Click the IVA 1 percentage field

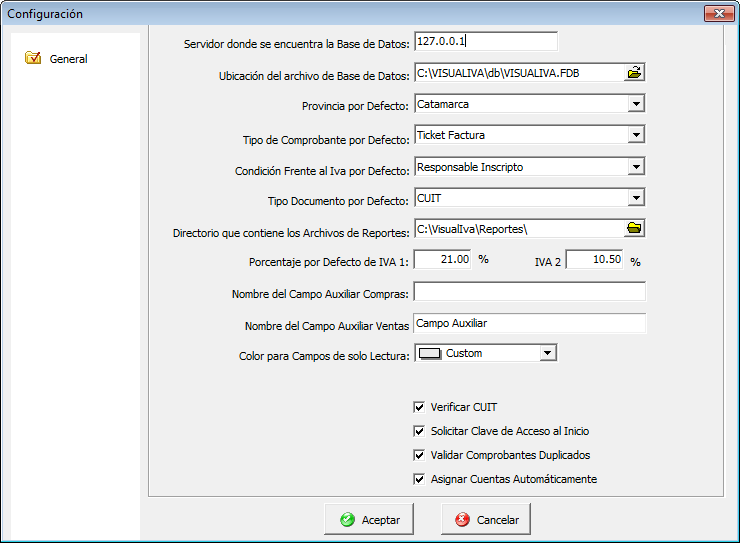[x=442, y=259]
